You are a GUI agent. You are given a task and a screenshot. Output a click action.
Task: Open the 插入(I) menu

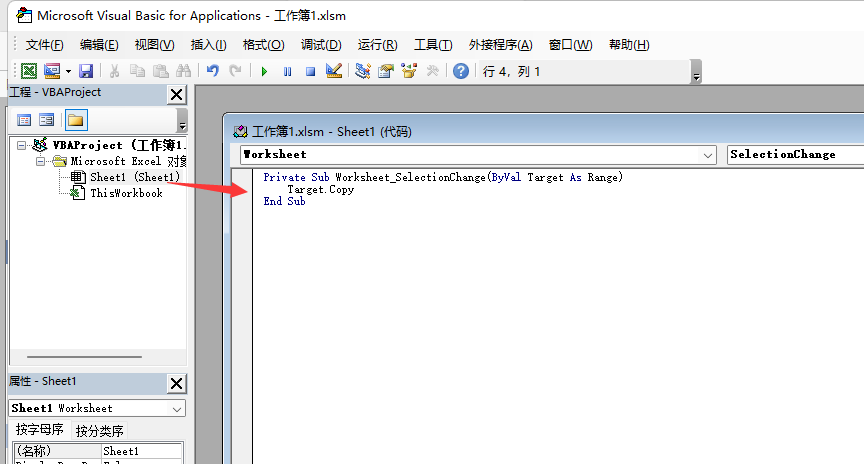tap(209, 45)
